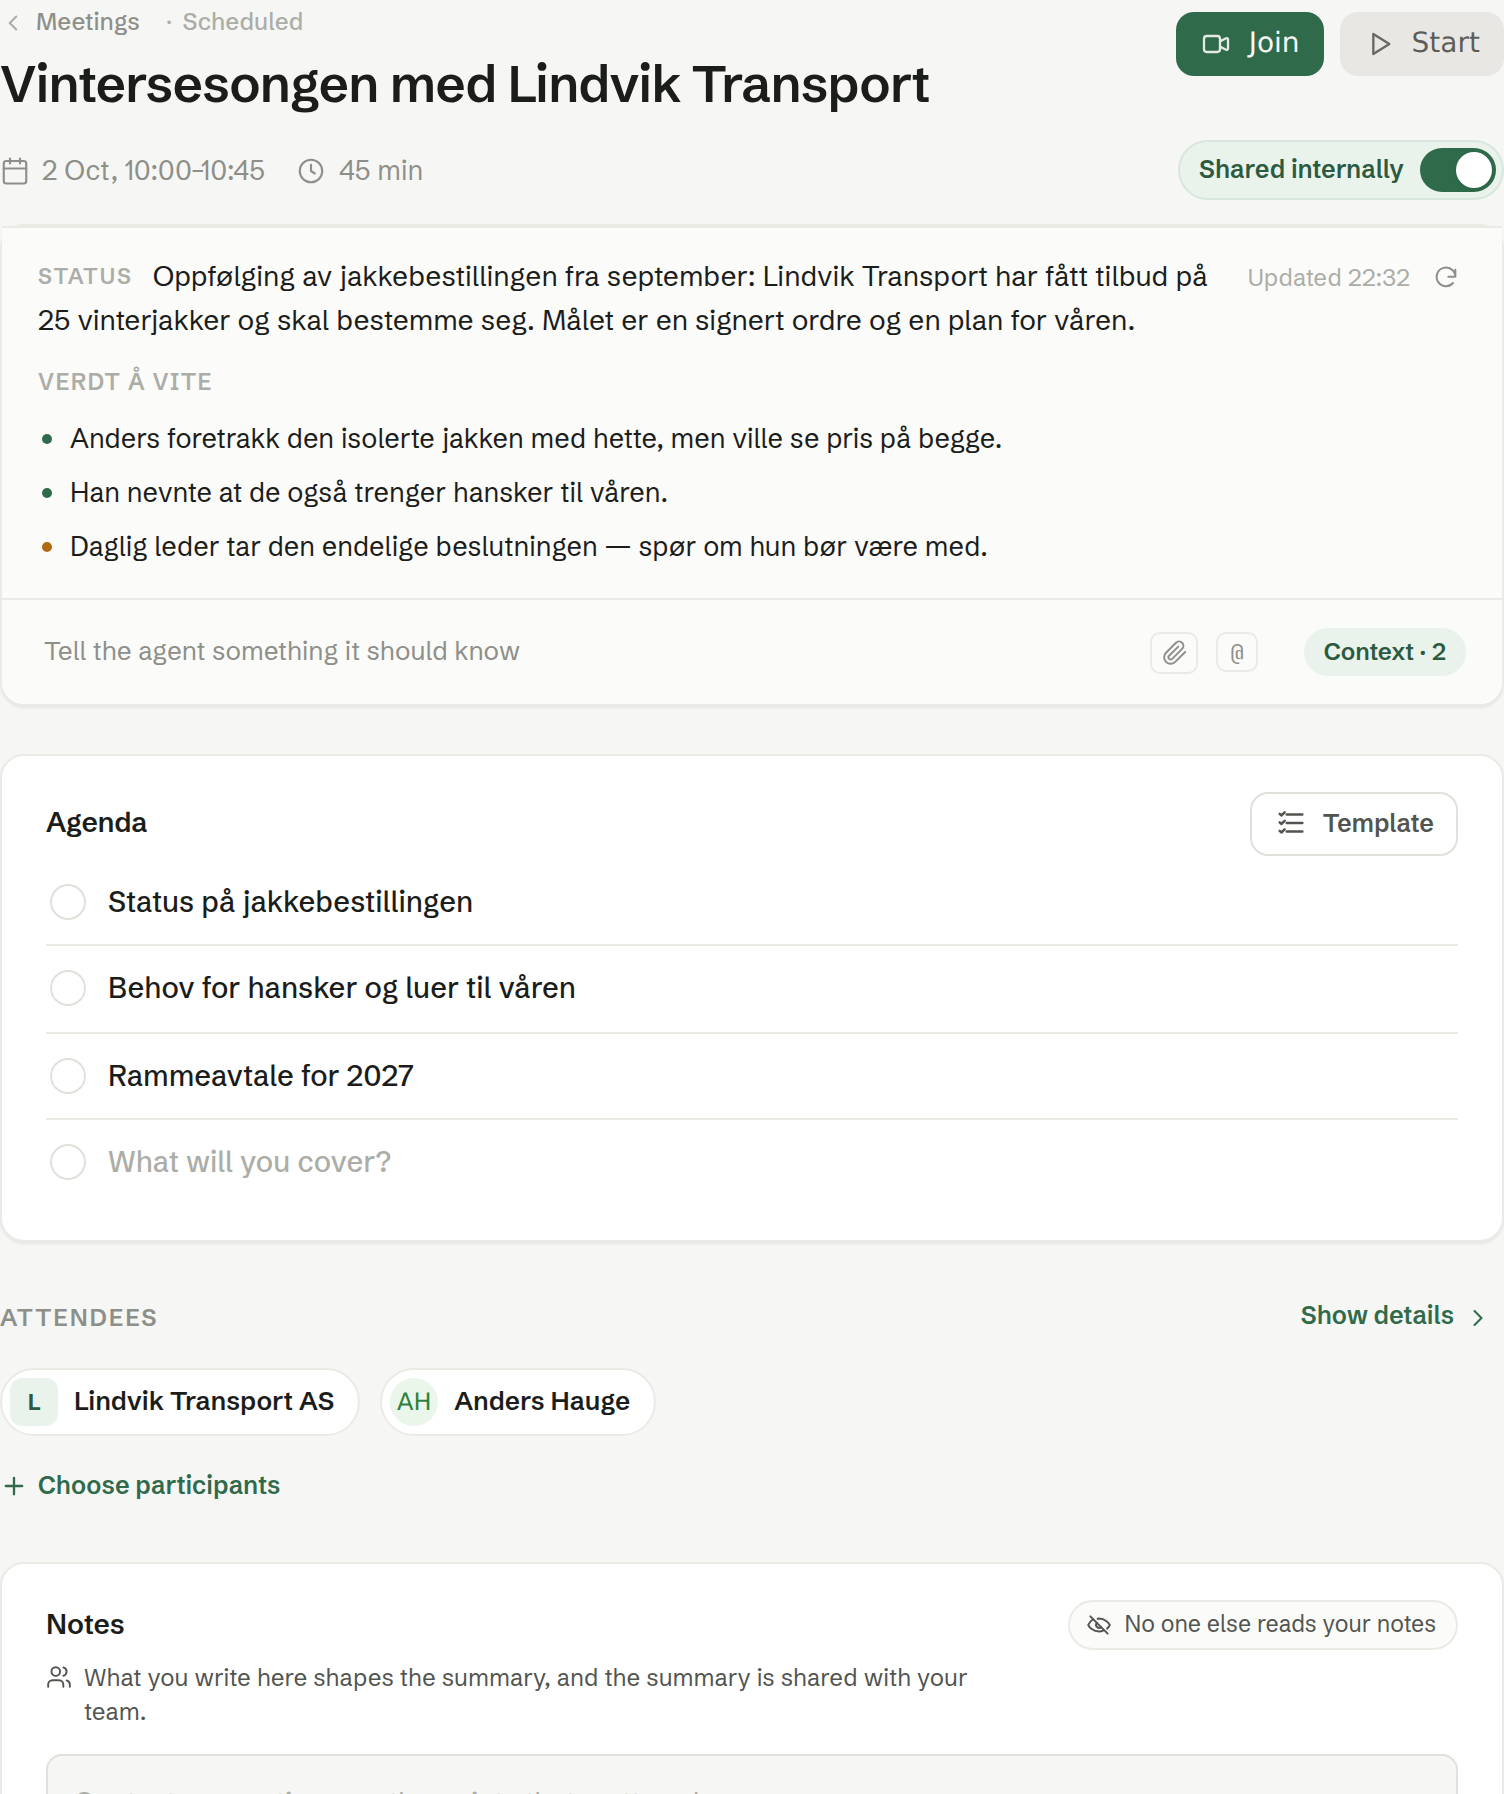
Task: Open the agenda Template picker
Action: pyautogui.click(x=1354, y=824)
